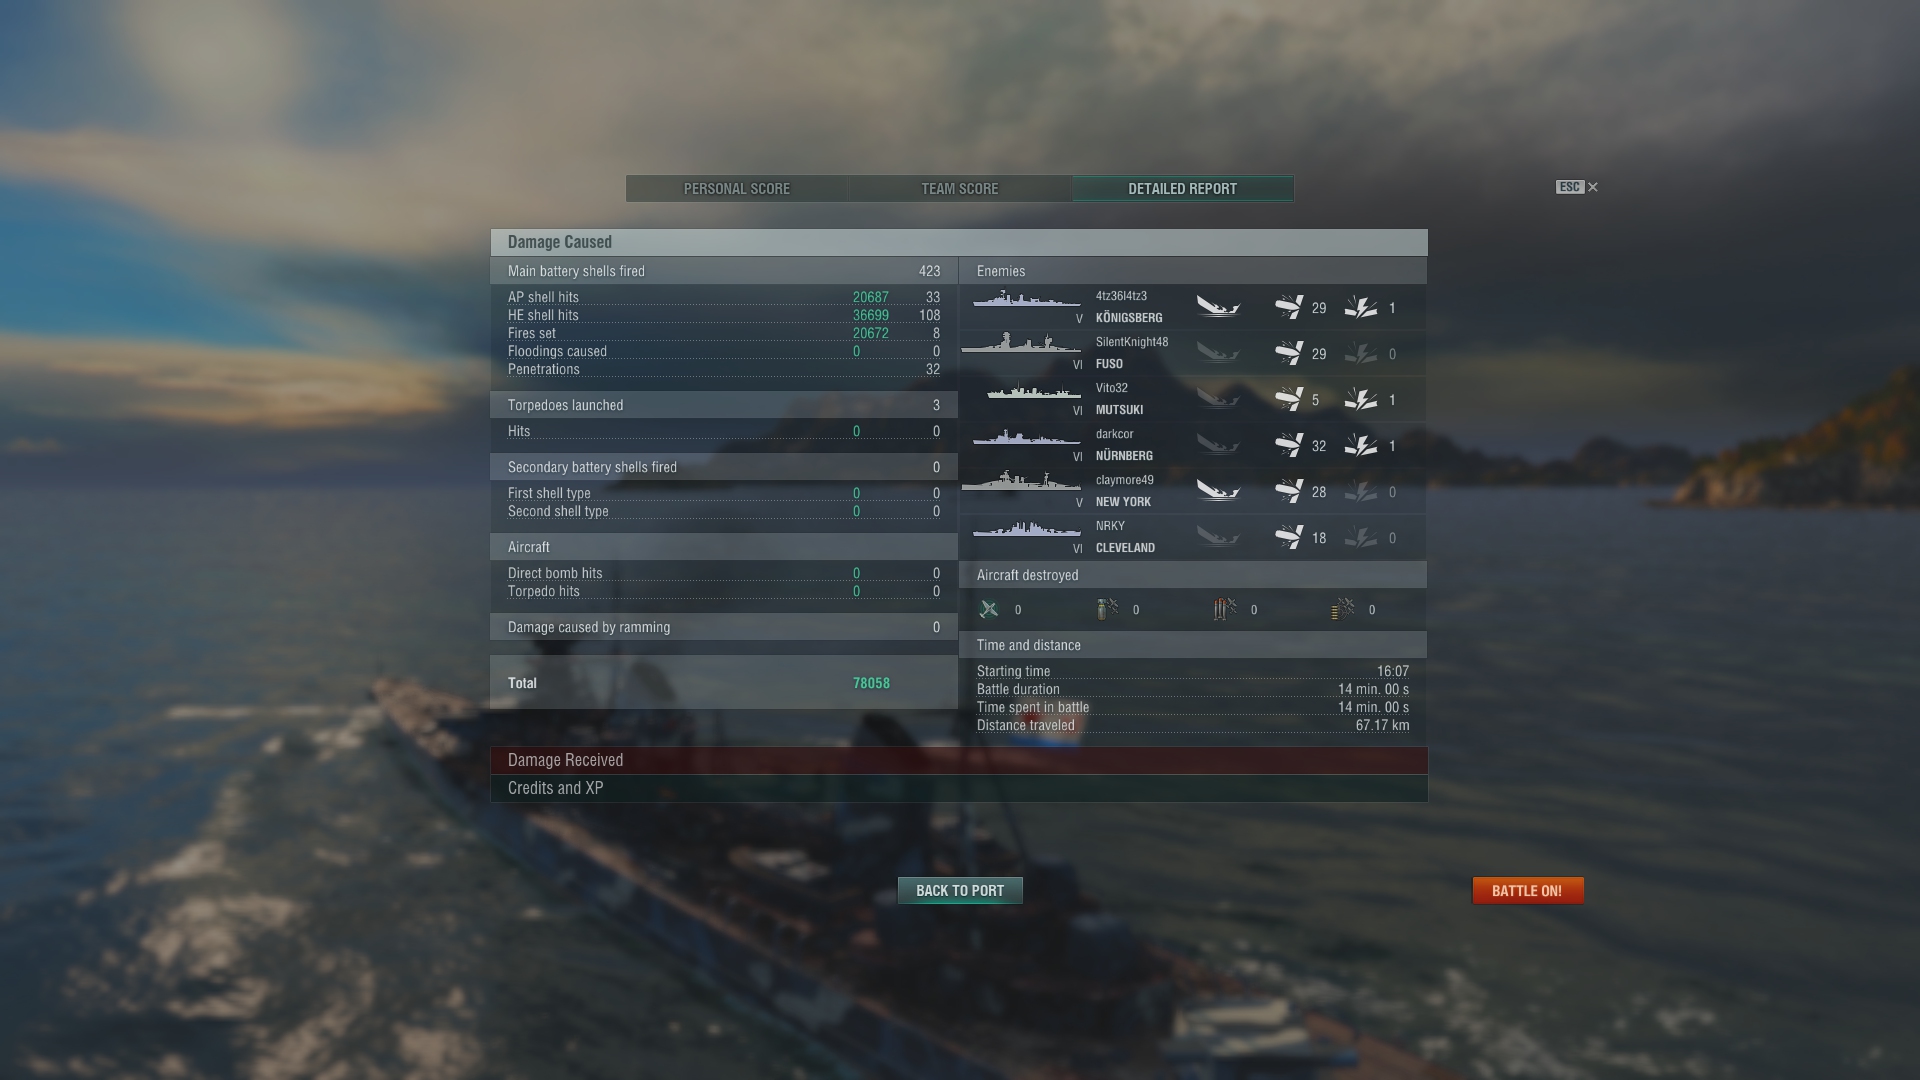Collapse the Damage Caused section
Viewport: 1920px width, 1080px height.
coord(959,242)
